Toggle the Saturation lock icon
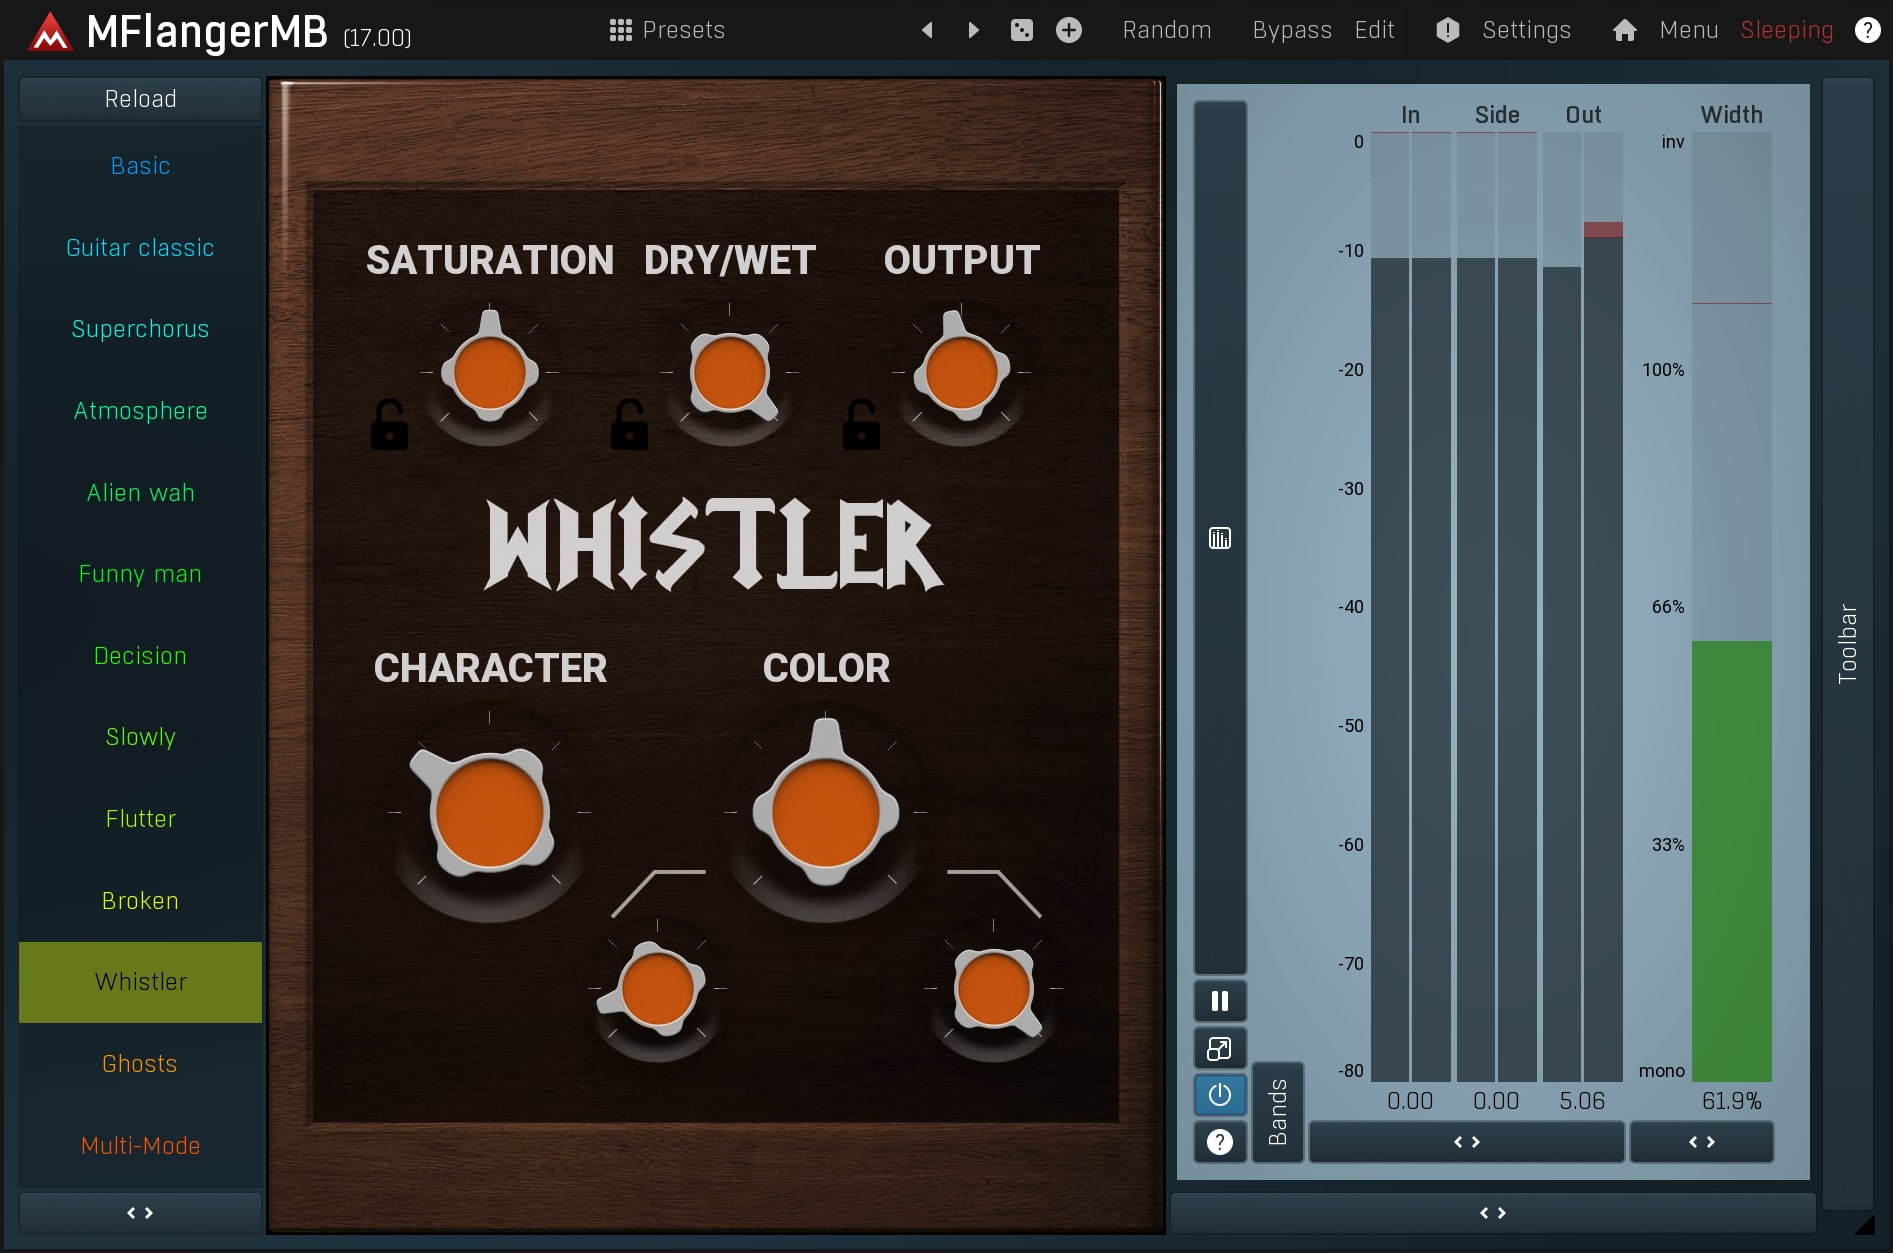1893x1253 pixels. 389,425
